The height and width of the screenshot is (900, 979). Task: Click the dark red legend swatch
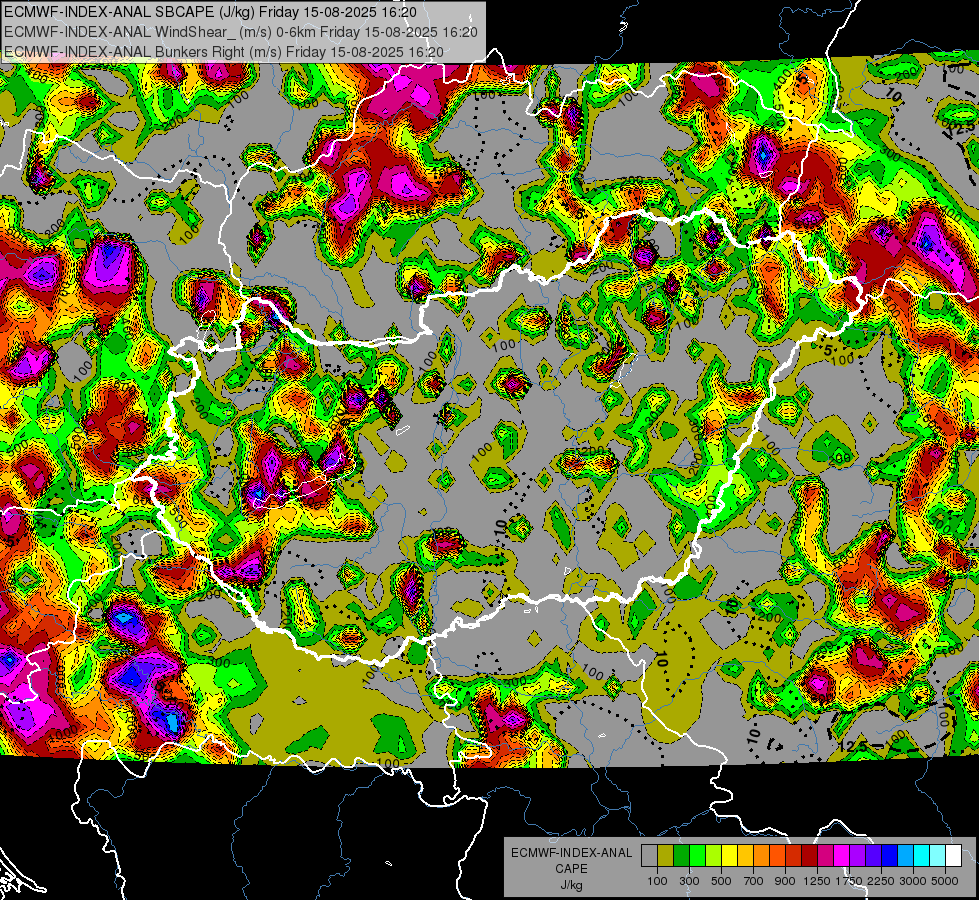point(810,856)
